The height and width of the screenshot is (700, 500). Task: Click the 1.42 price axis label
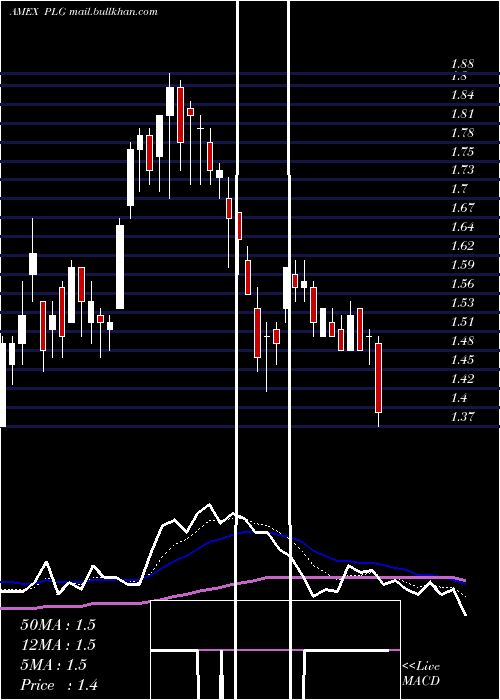tap(462, 379)
